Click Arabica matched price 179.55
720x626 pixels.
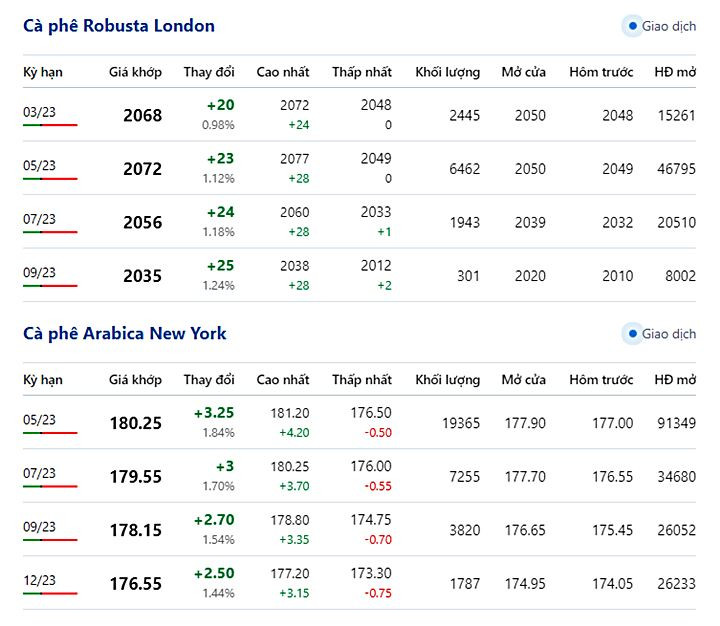point(136,477)
